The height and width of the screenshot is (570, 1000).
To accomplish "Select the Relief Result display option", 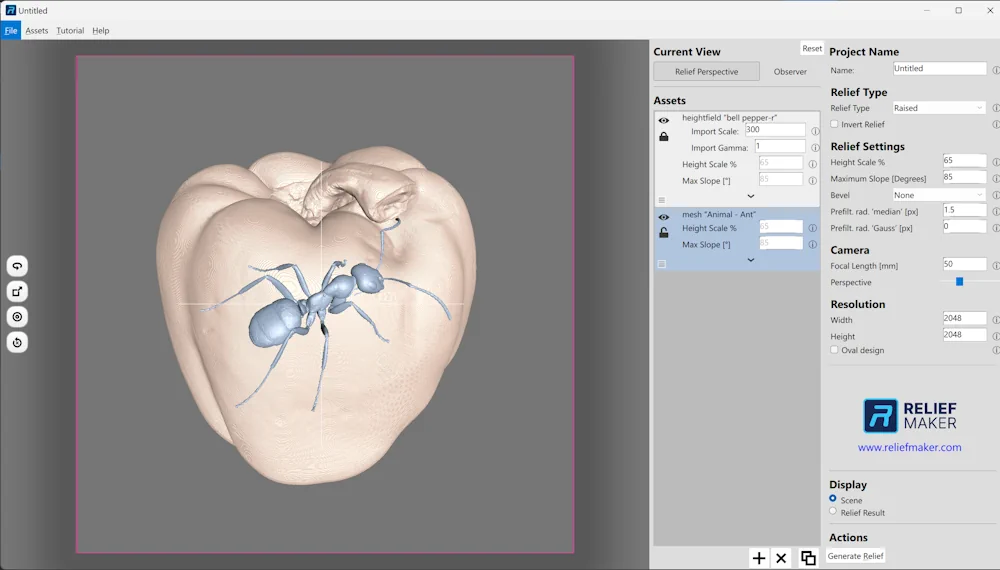I will 833,512.
